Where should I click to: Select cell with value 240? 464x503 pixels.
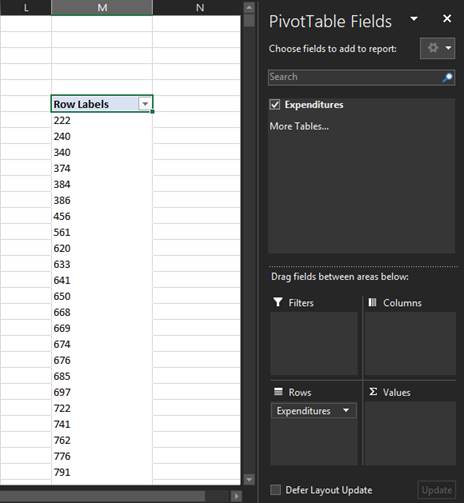pyautogui.click(x=102, y=136)
